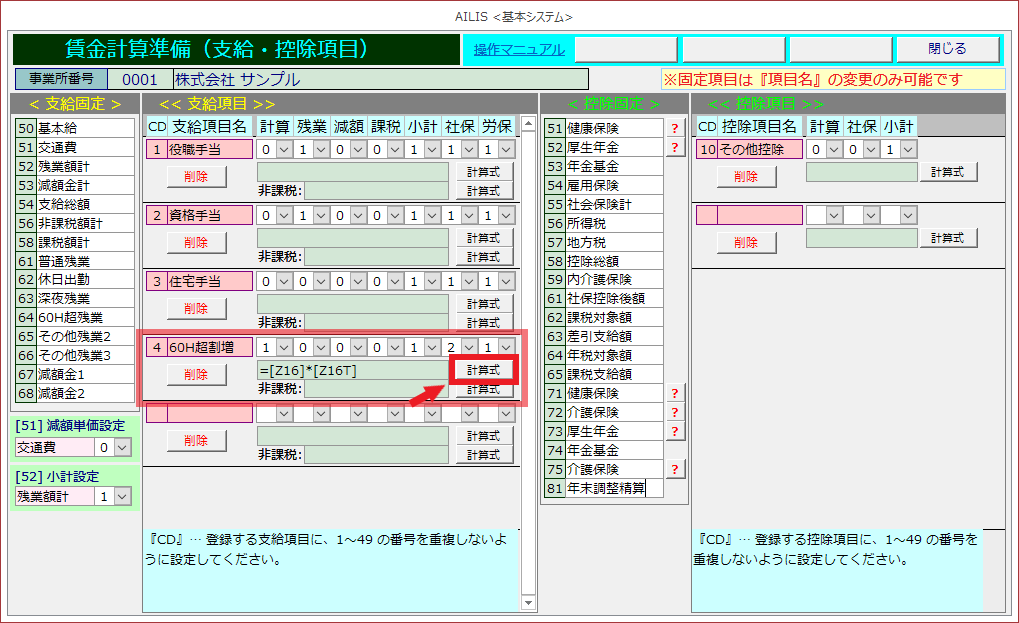1019x623 pixels.
Task: Click 計算式 button highlighted for 60H超割増
Action: [484, 370]
